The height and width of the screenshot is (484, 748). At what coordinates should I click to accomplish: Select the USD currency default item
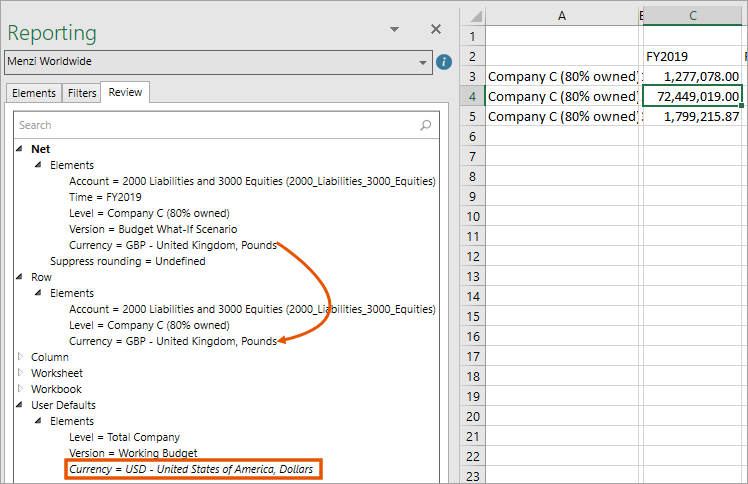click(192, 469)
